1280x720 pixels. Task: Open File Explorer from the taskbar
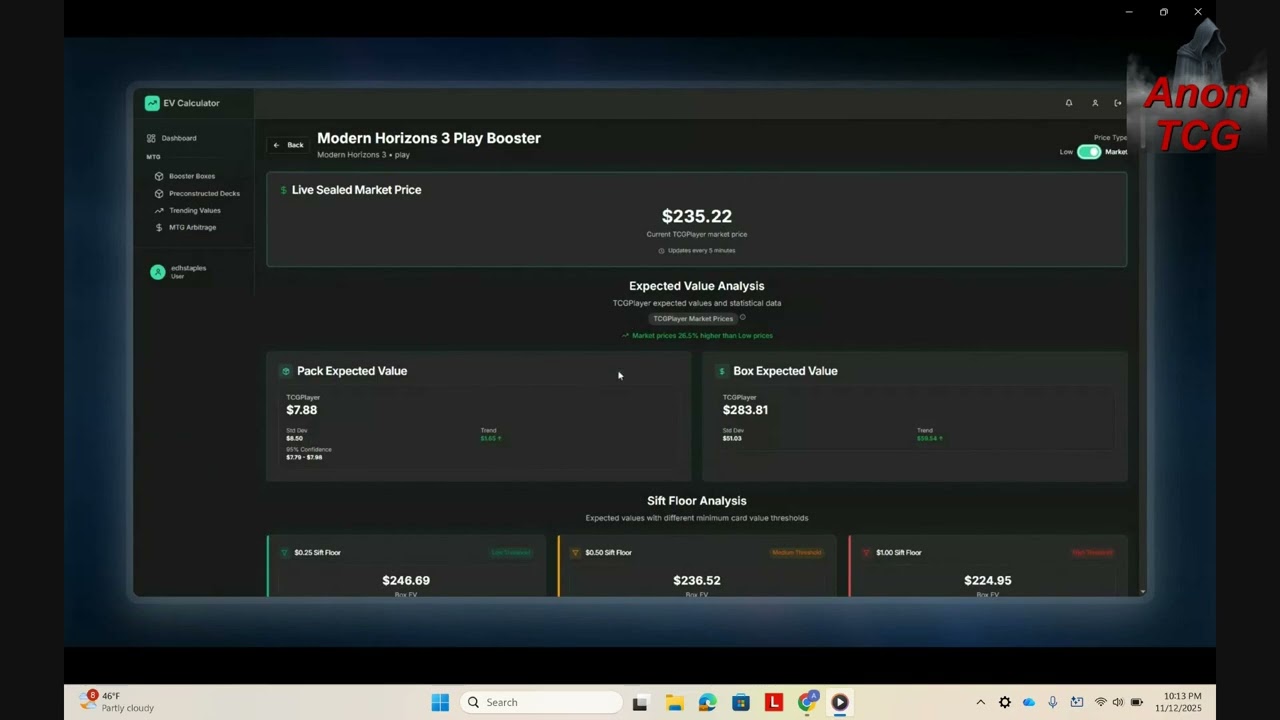pos(675,702)
